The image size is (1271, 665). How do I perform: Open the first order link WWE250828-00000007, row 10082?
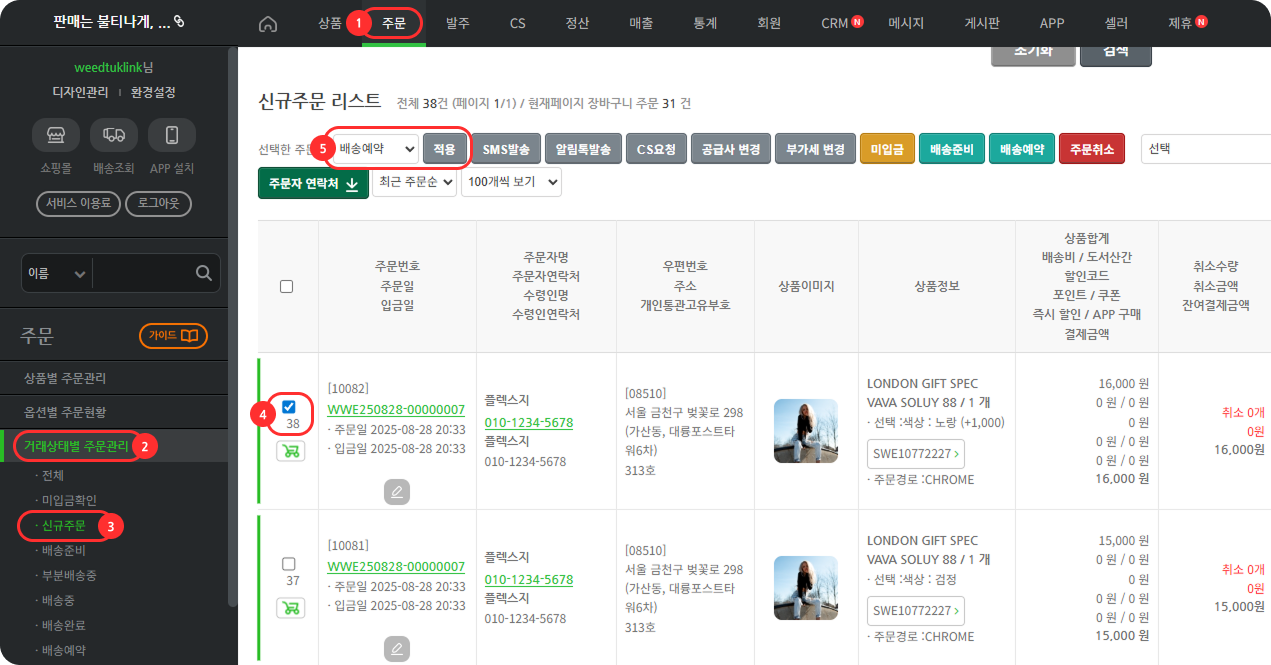(x=396, y=410)
